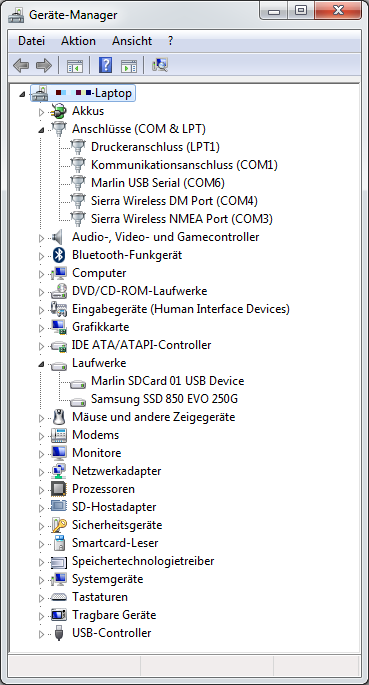The width and height of the screenshot is (369, 685).
Task: Select the Prozessoren chip icon
Action: point(59,489)
